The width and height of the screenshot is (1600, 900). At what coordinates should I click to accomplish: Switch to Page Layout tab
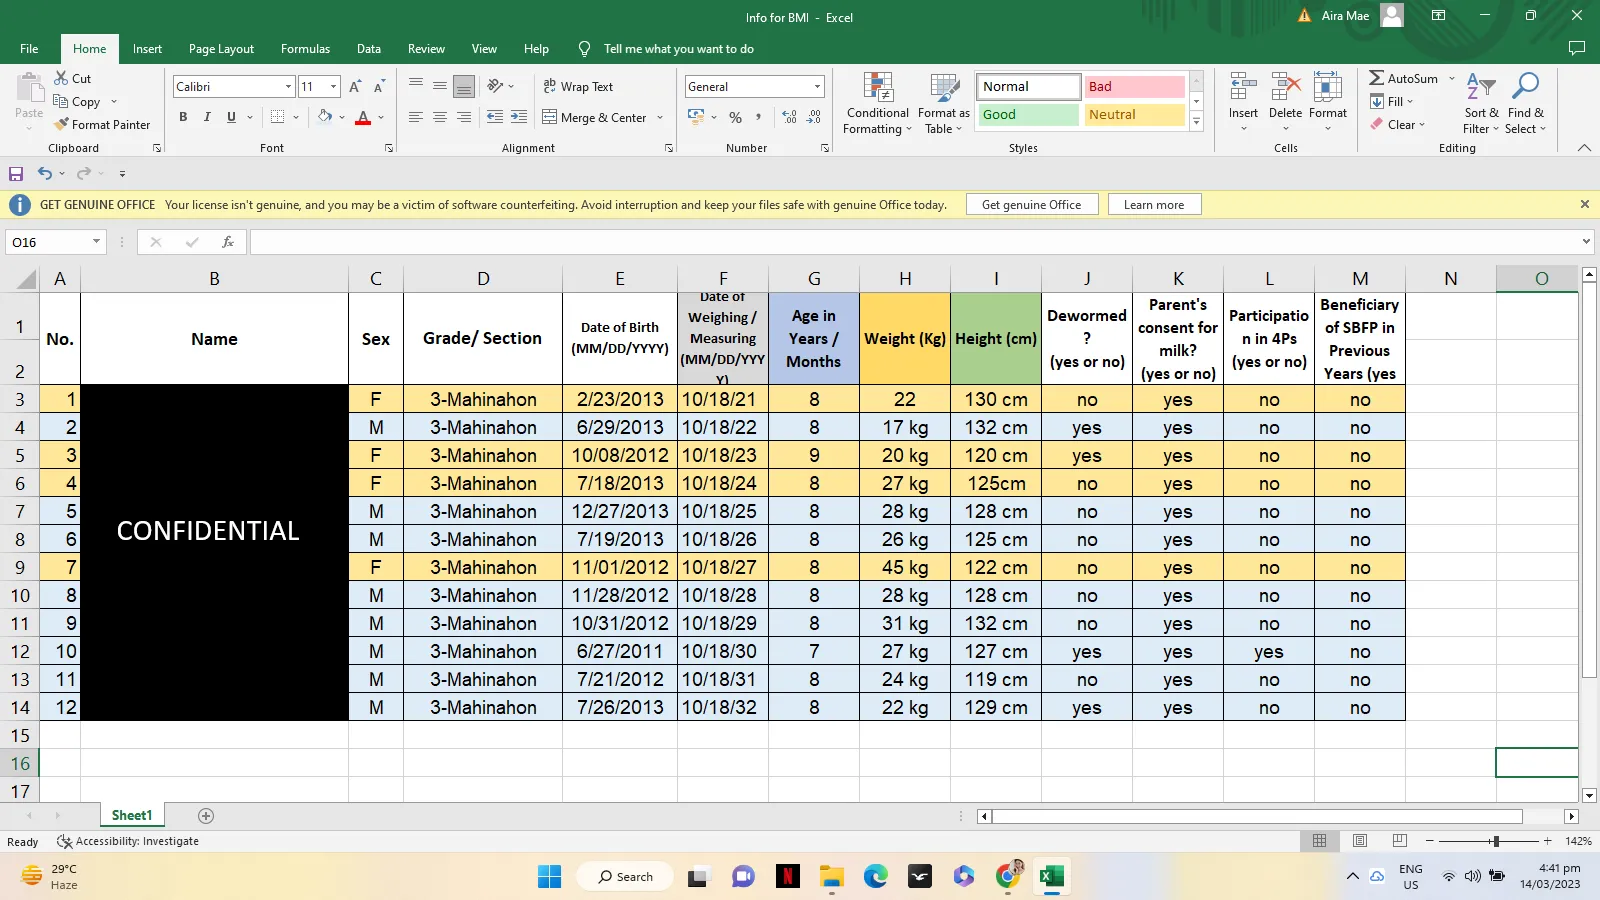(221, 49)
